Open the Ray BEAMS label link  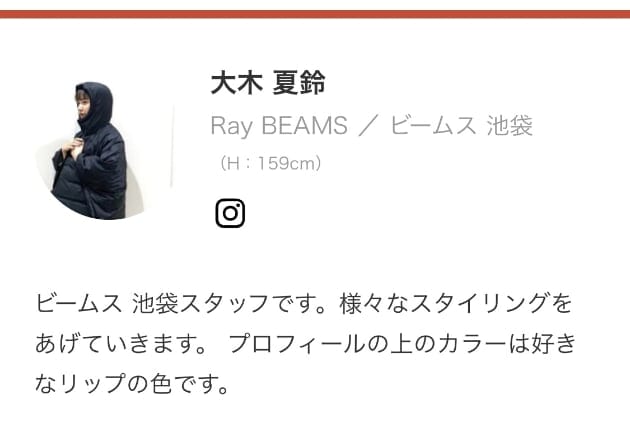(x=279, y=125)
